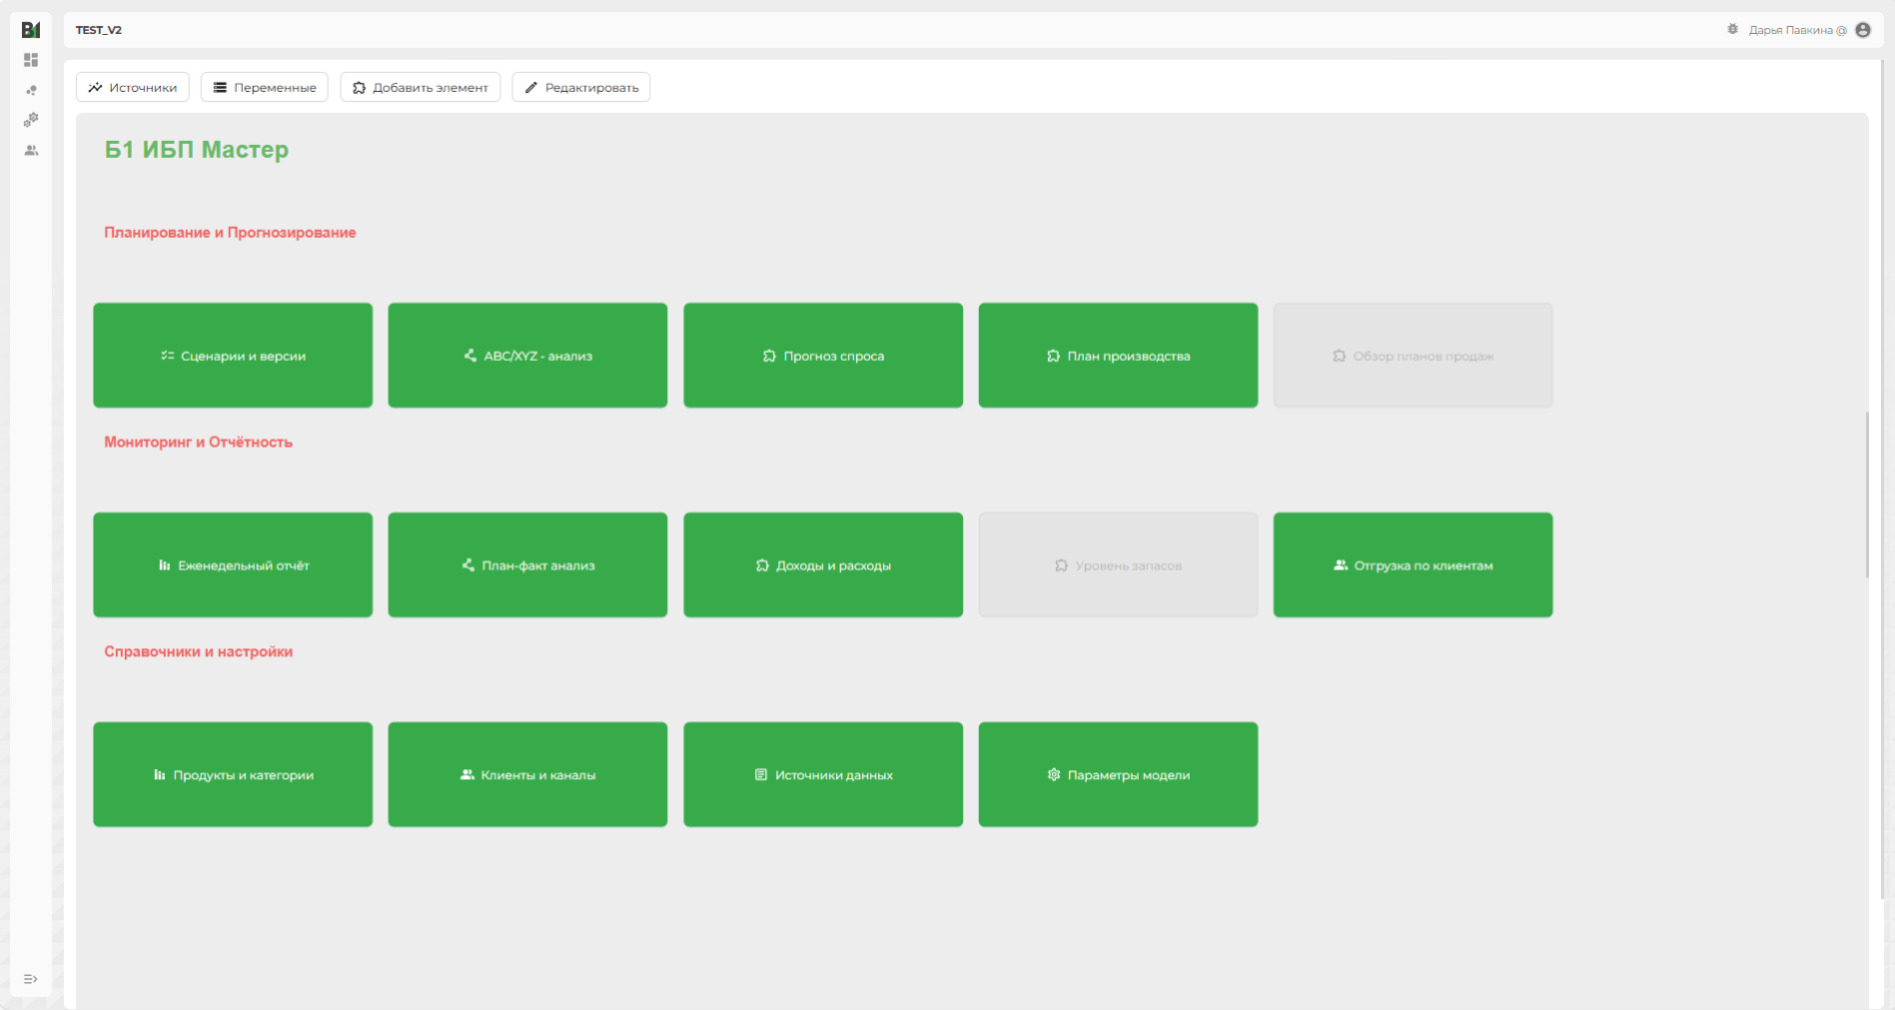
Task: Click the Редактировать button
Action: 581,87
